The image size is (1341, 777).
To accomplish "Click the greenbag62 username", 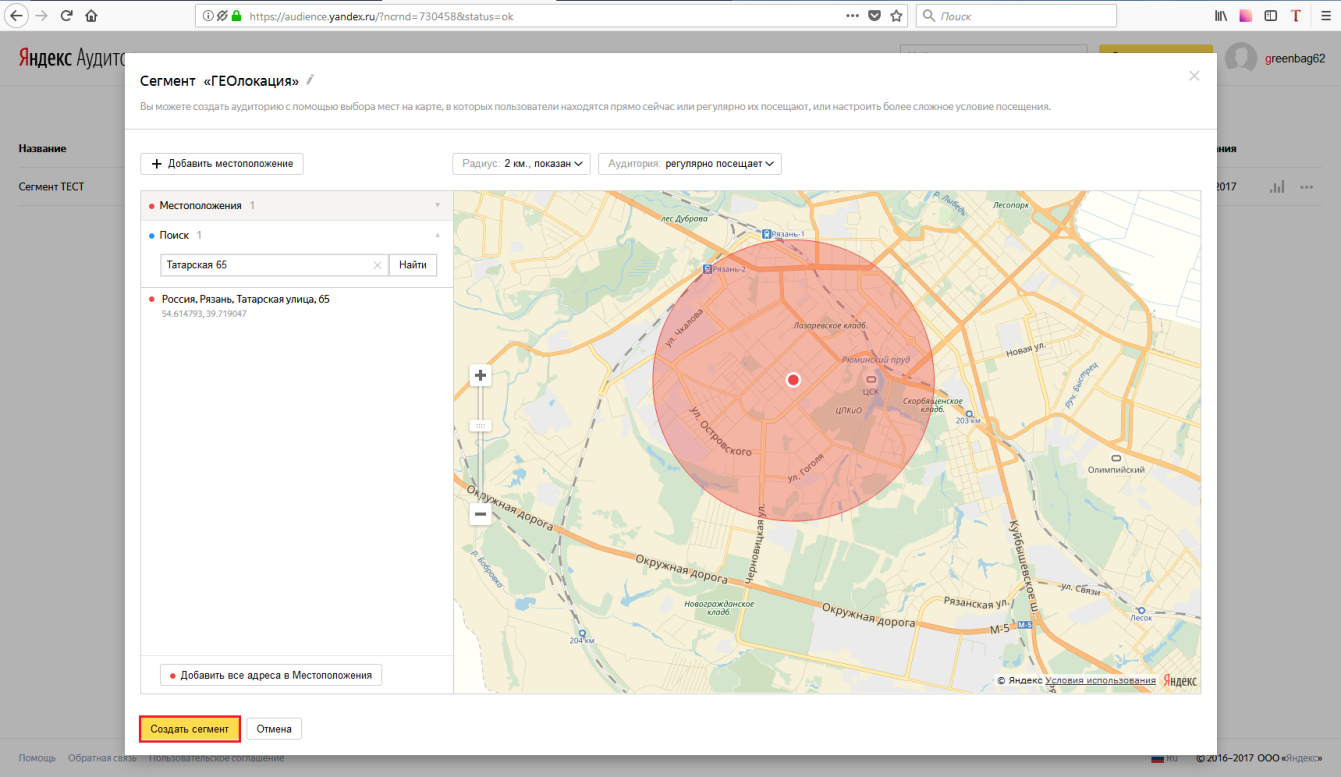I will pyautogui.click(x=1295, y=58).
